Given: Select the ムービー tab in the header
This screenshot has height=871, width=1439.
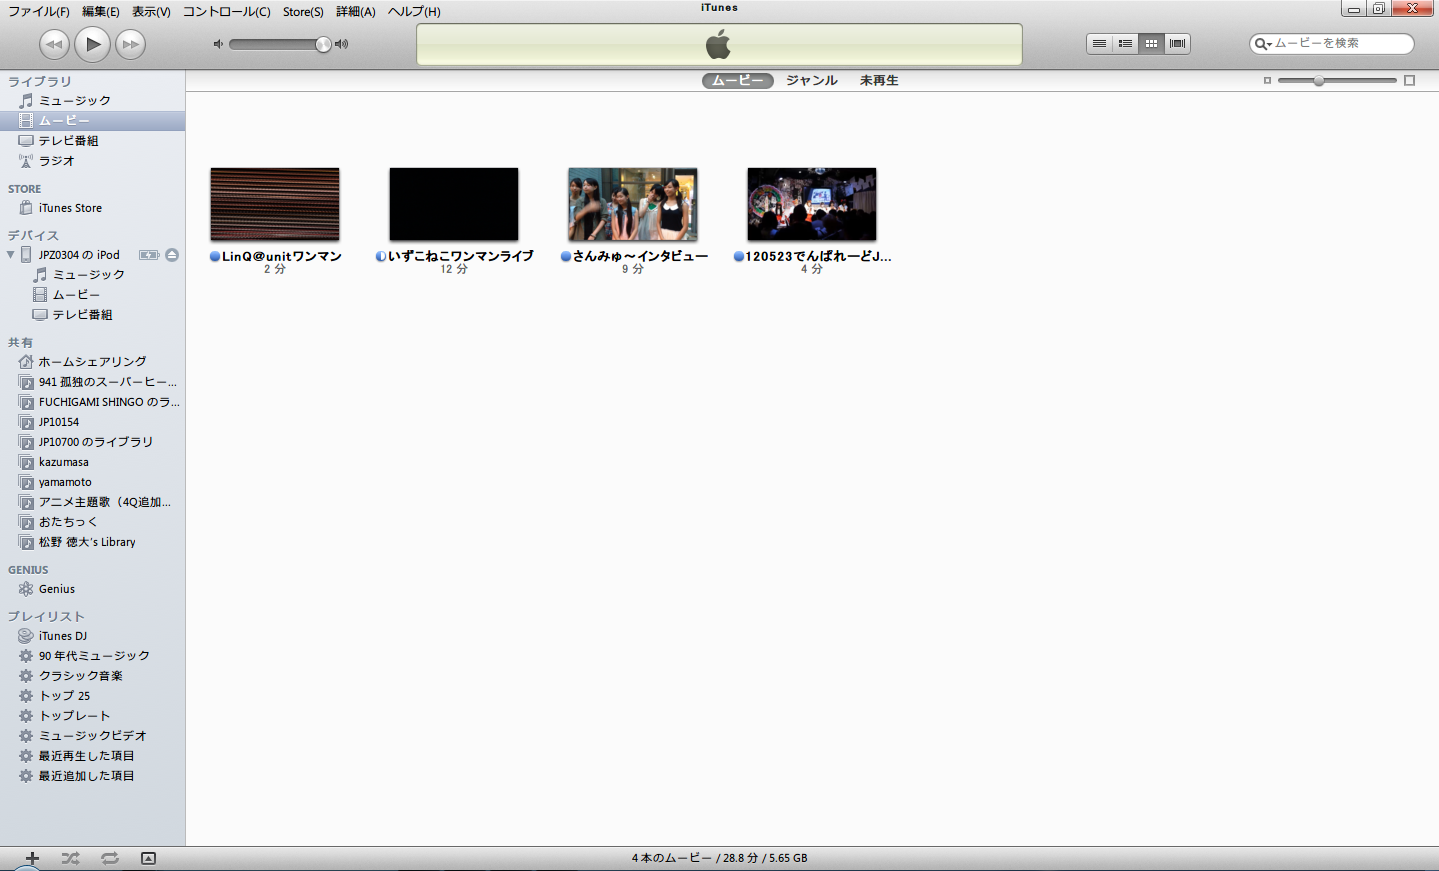Looking at the screenshot, I should pyautogui.click(x=738, y=81).
